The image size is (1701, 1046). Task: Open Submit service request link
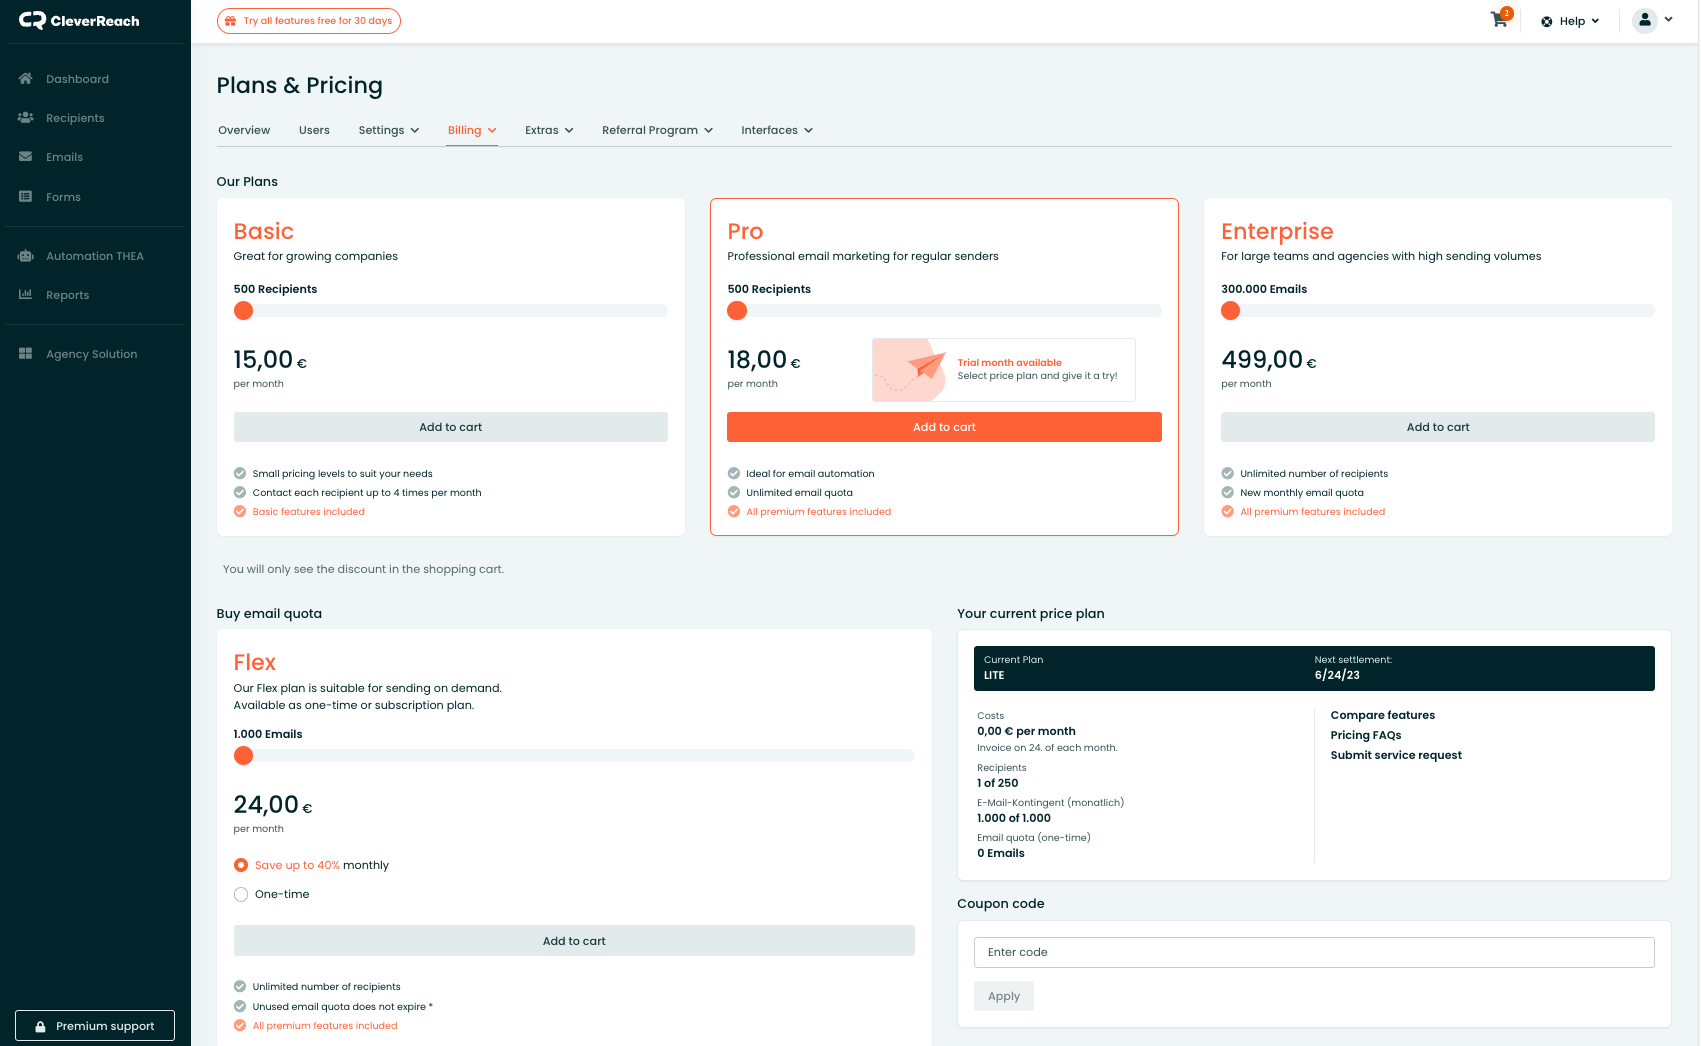(x=1396, y=755)
